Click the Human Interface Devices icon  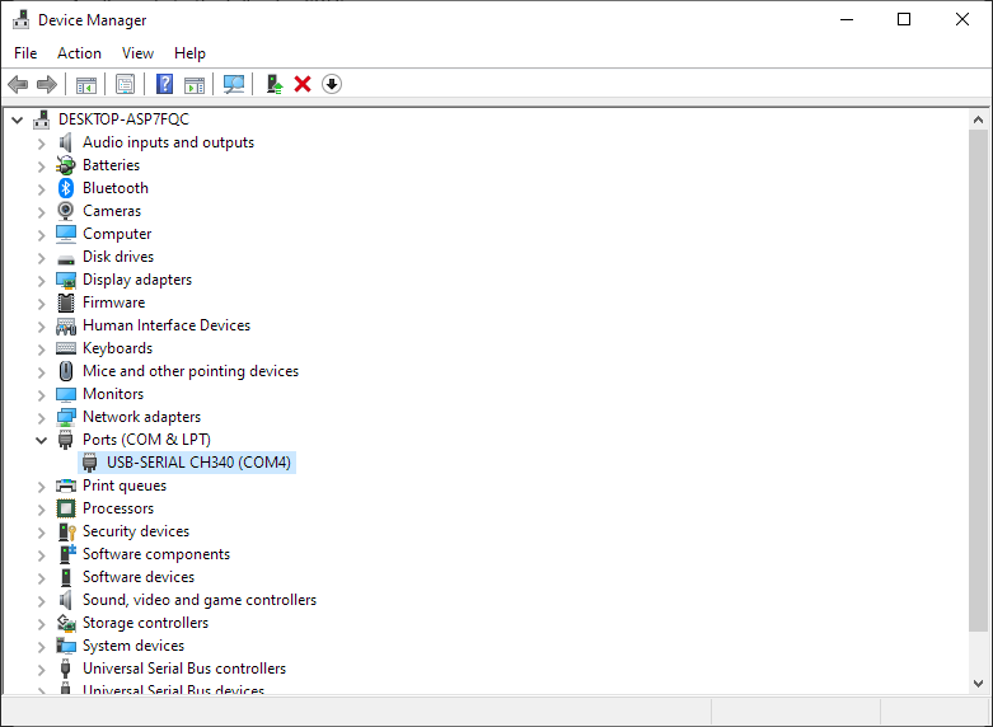(x=66, y=326)
